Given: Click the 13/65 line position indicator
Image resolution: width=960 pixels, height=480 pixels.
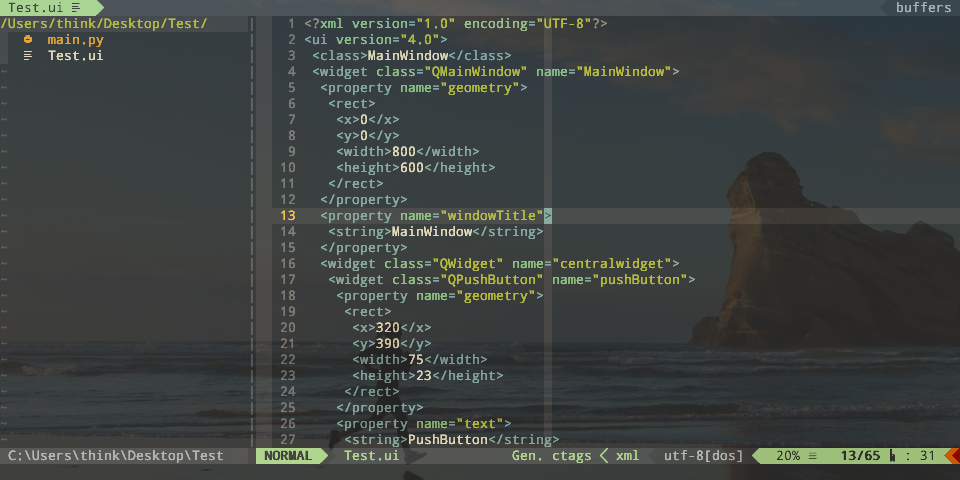Looking at the screenshot, I should point(860,456).
